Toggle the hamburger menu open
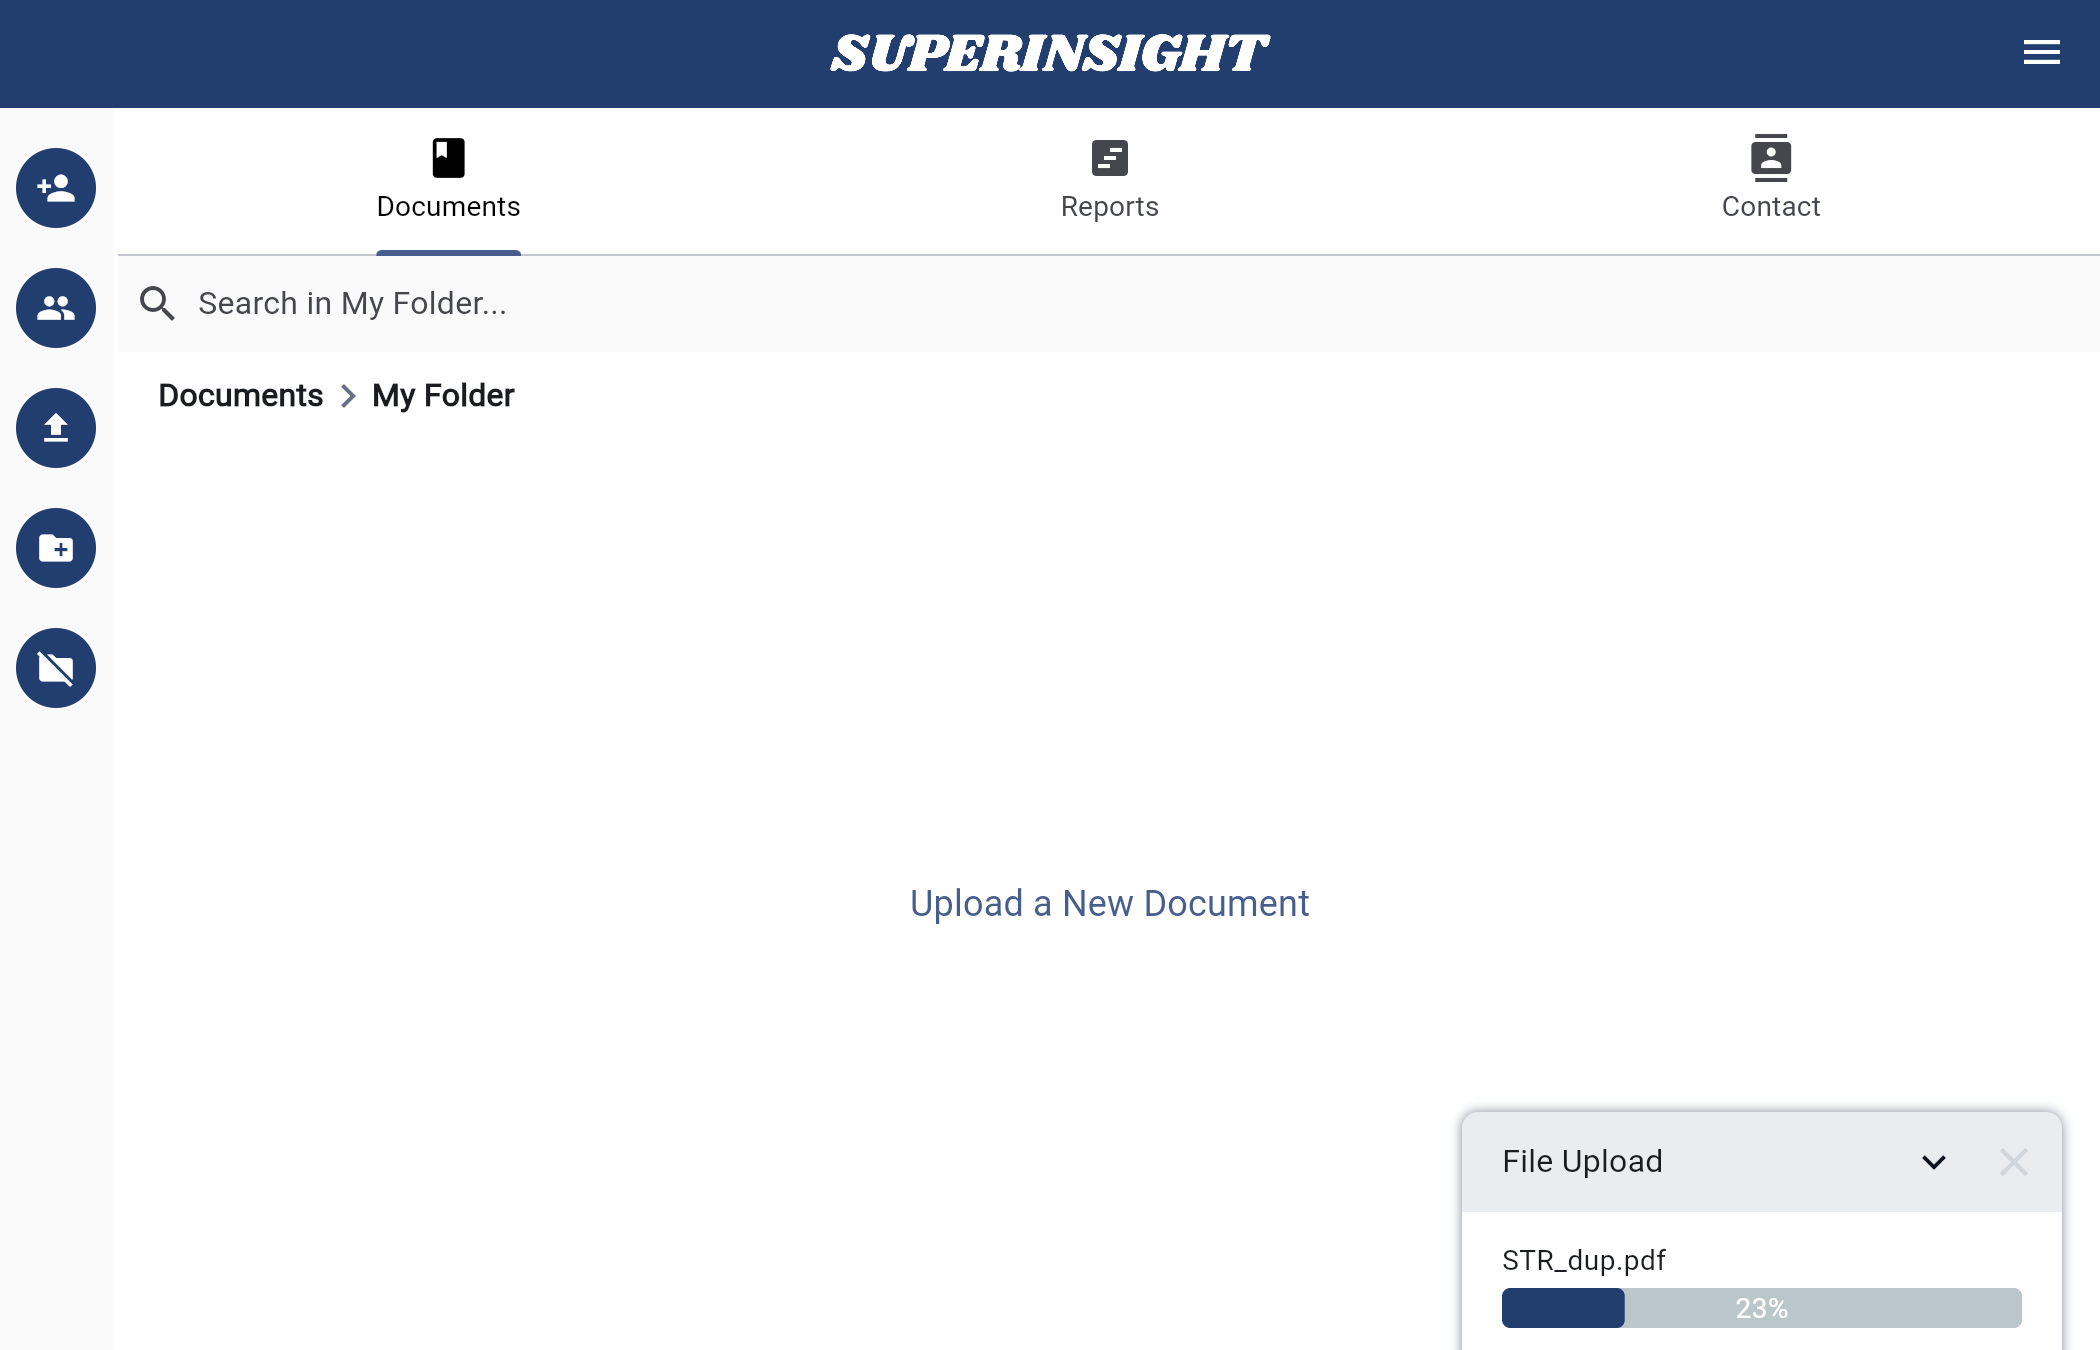Screen dimensions: 2100x1350 tap(2042, 52)
